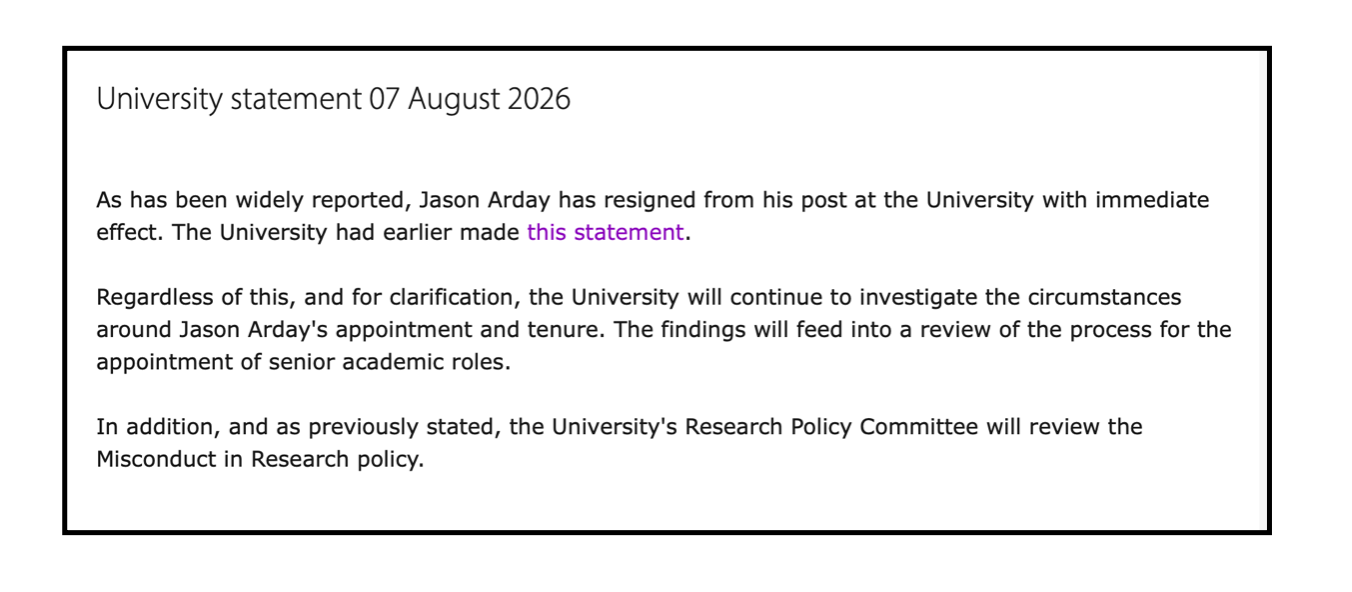1352x592 pixels.
Task: Click the paragraph starting 'As has been widely reported'
Action: click(x=653, y=216)
